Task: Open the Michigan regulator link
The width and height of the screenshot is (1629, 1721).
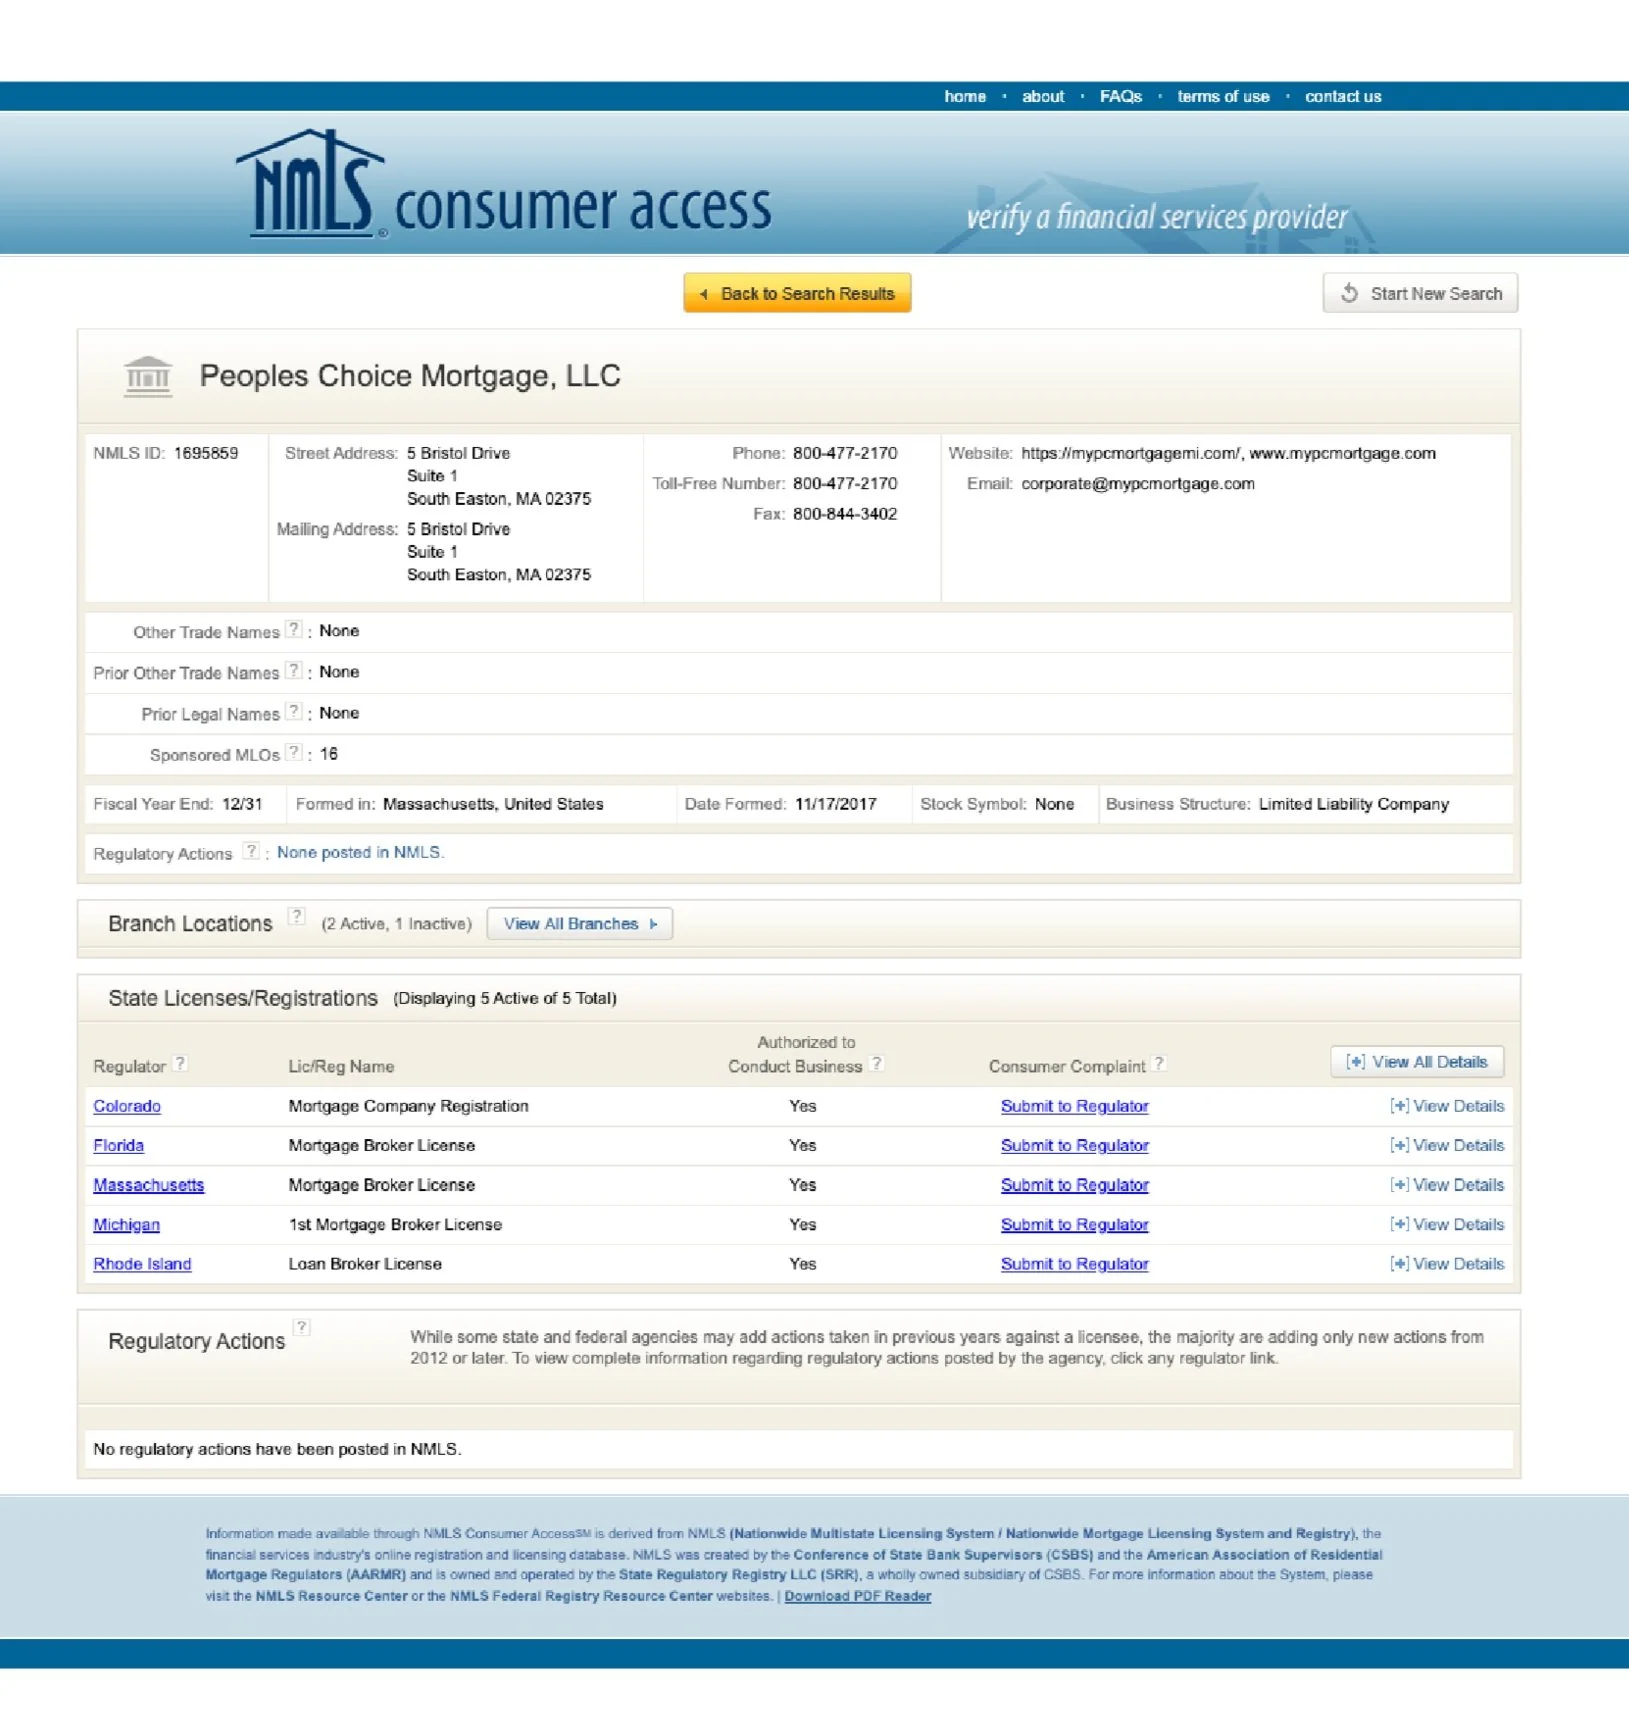Action: click(126, 1224)
